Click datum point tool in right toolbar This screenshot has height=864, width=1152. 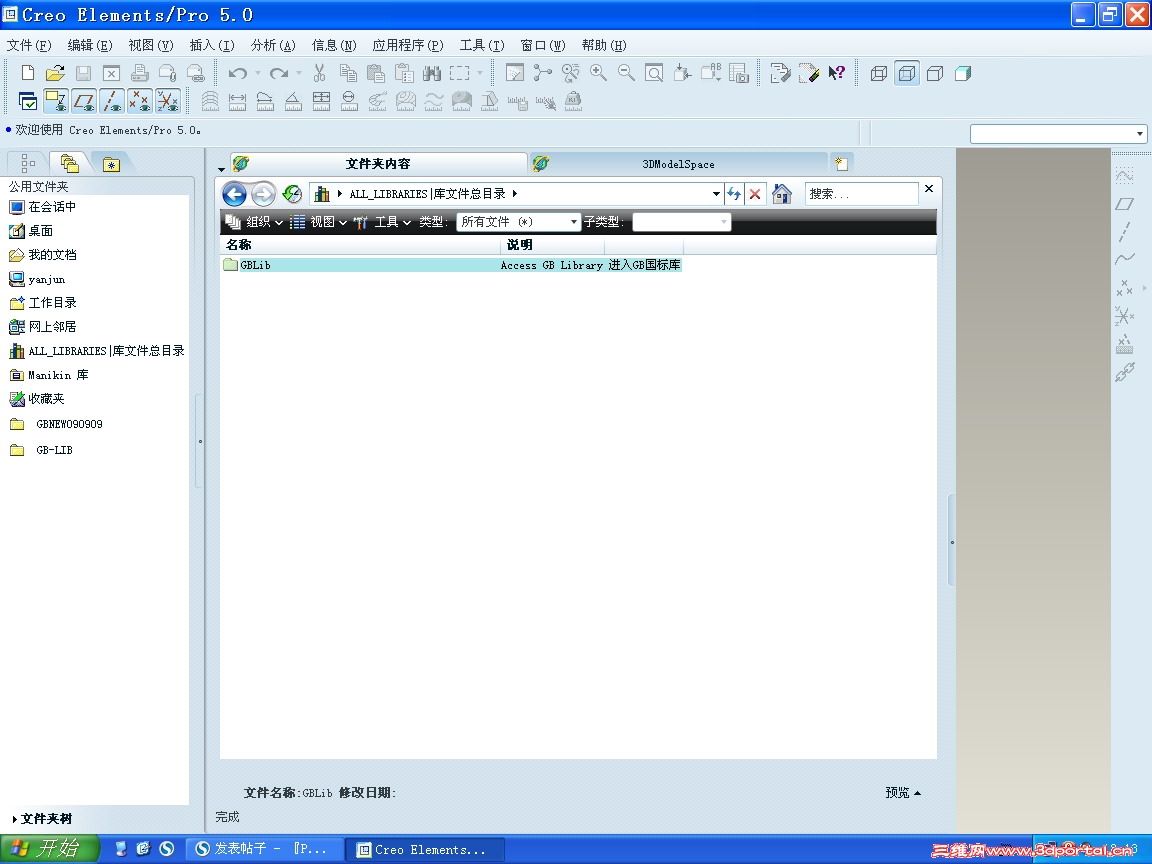[1124, 288]
